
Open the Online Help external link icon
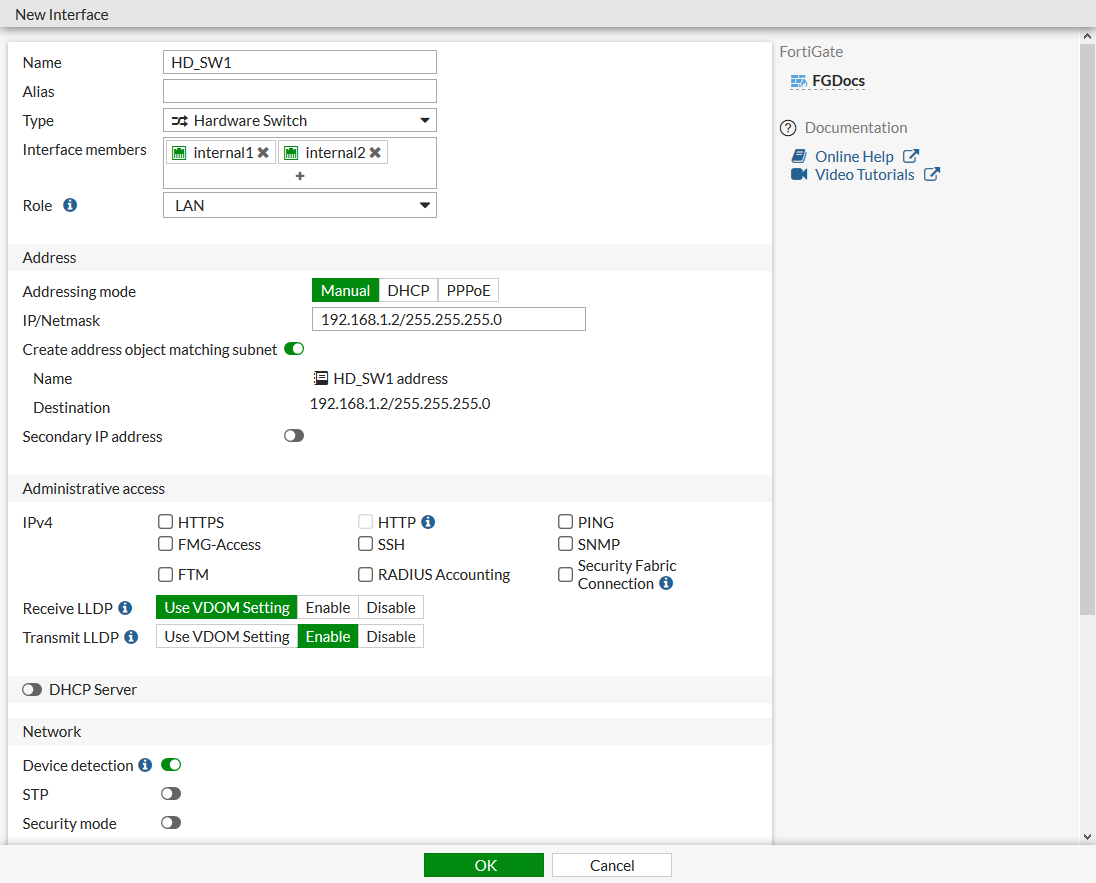(912, 155)
